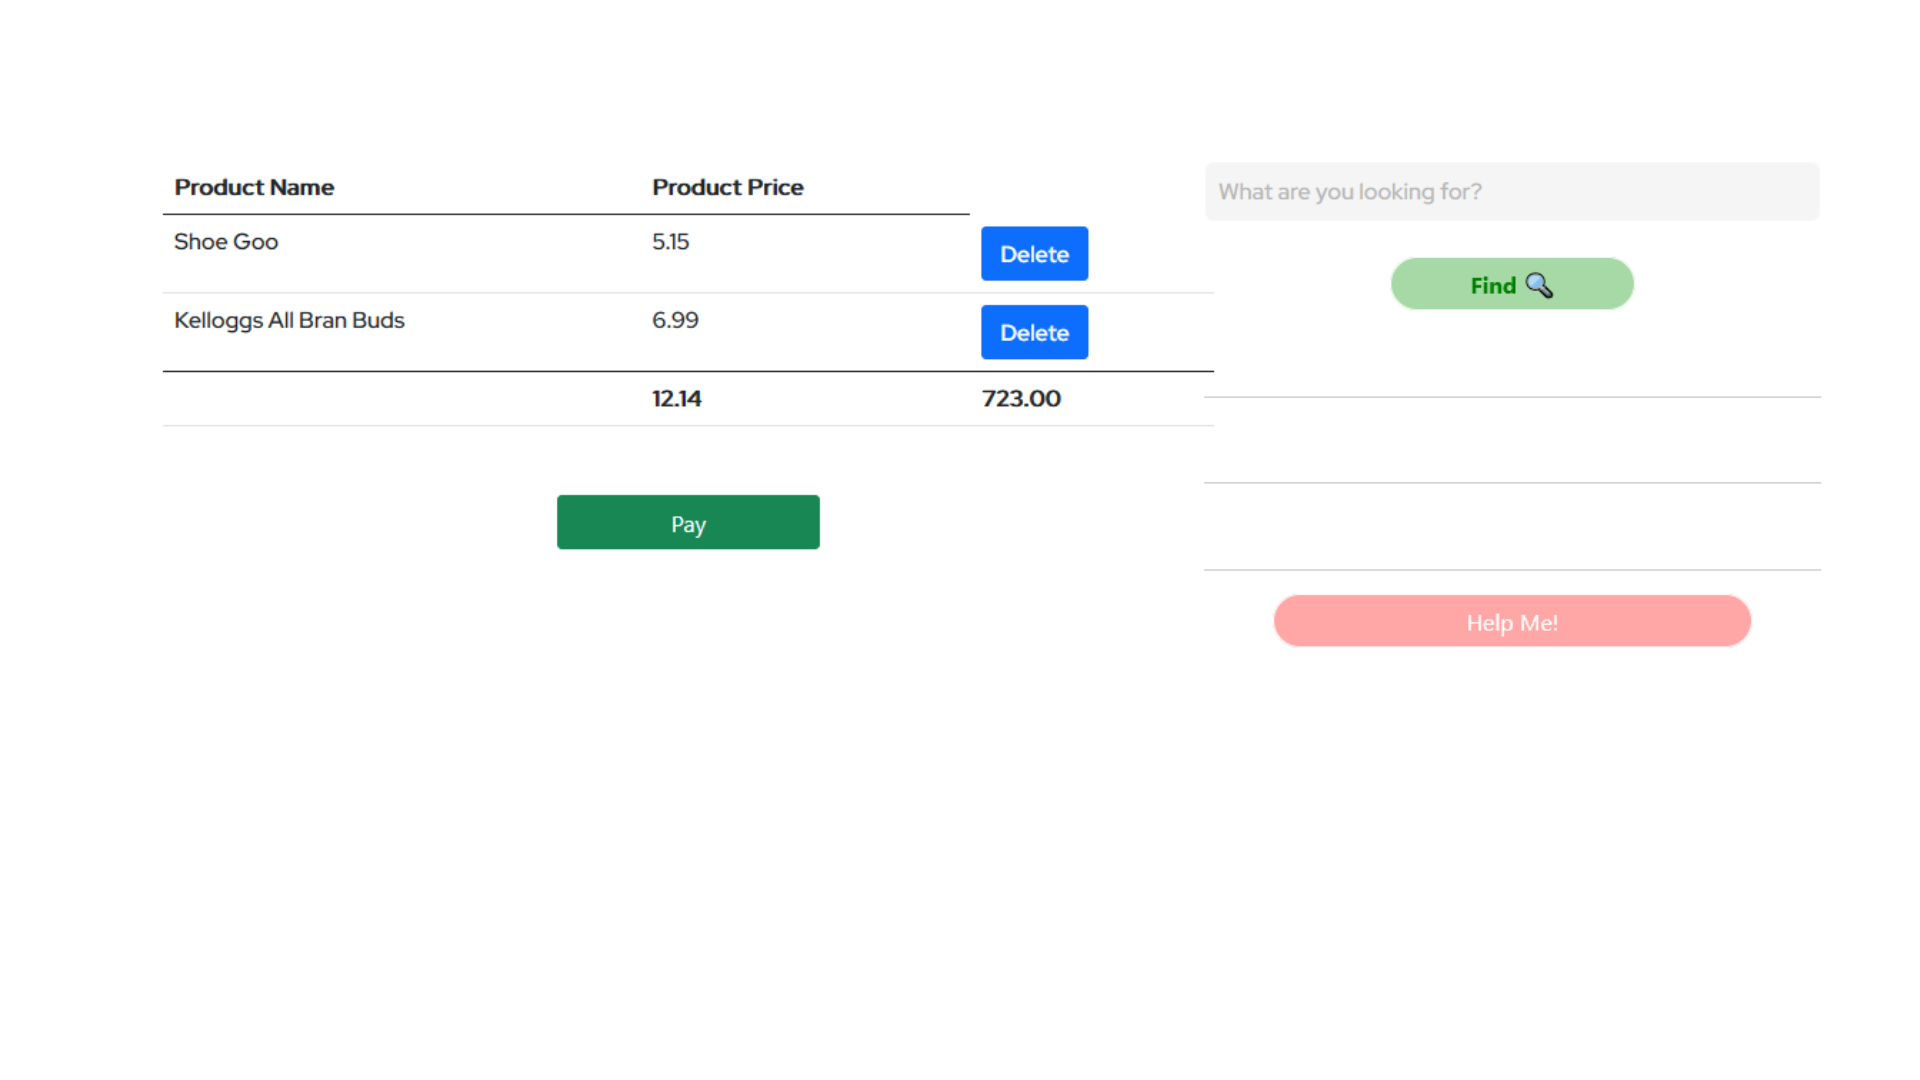This screenshot has height=1080, width=1920.
Task: Click the 723.00 balance value
Action: (1020, 399)
